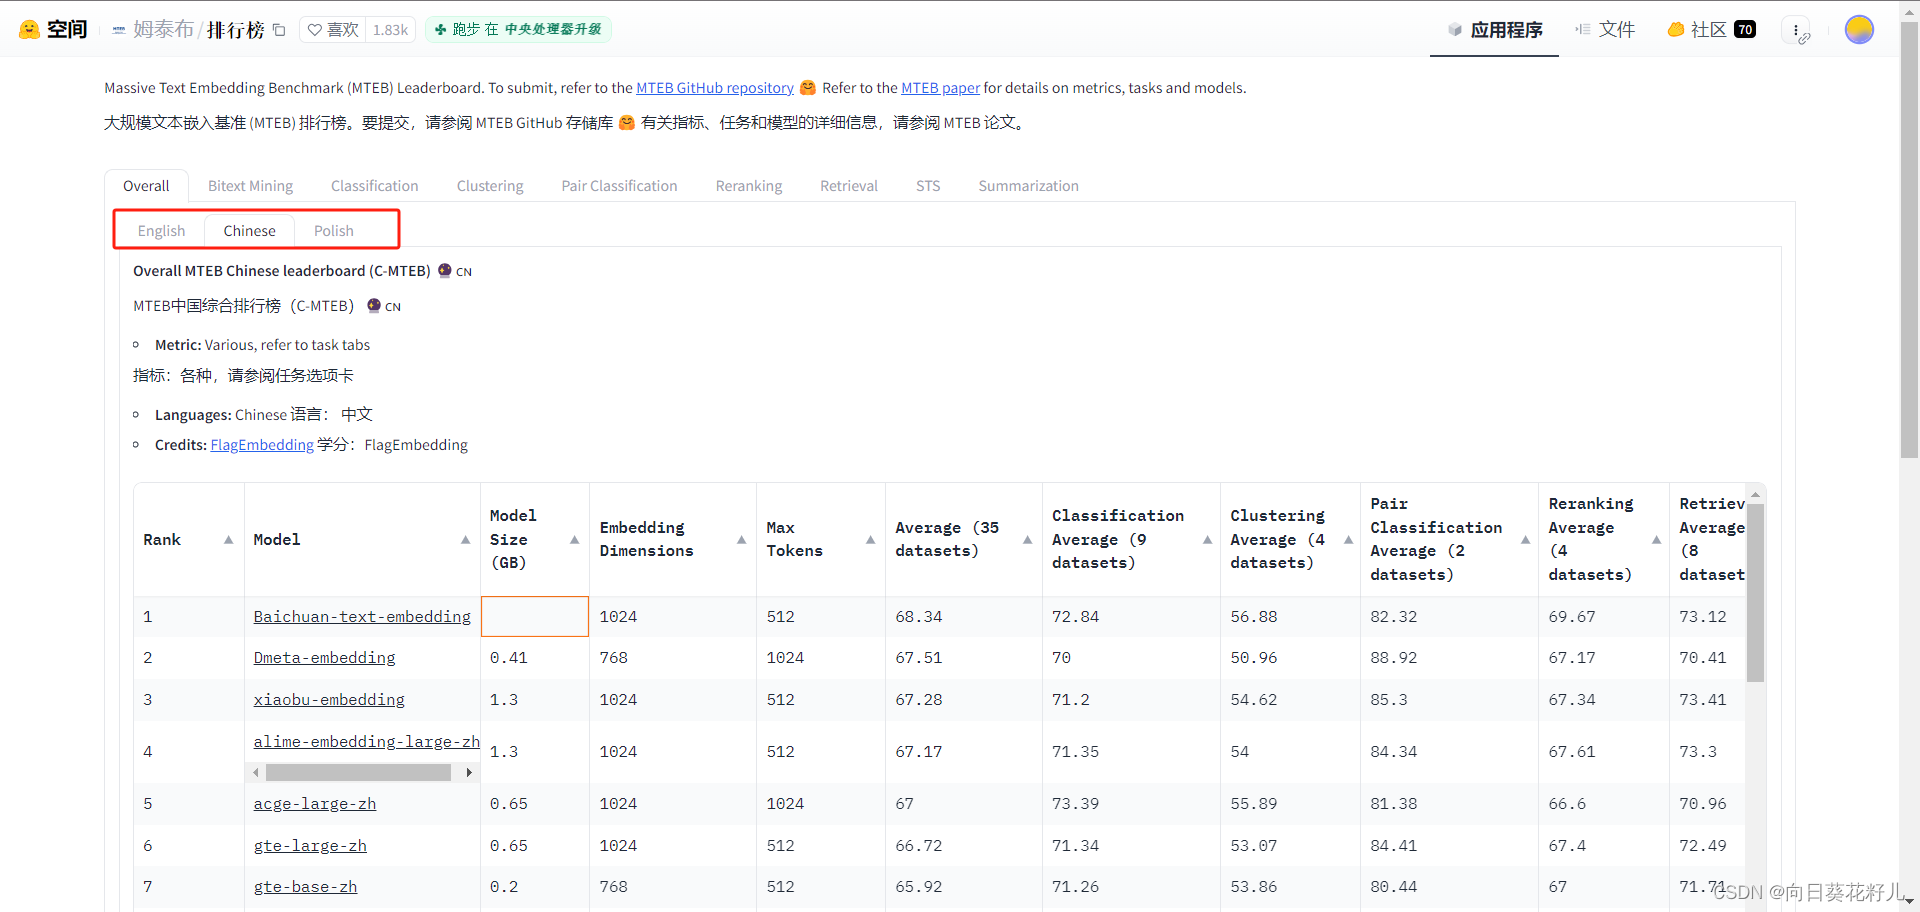Click the 0.41 model size cell
The width and height of the screenshot is (1920, 912).
535,658
